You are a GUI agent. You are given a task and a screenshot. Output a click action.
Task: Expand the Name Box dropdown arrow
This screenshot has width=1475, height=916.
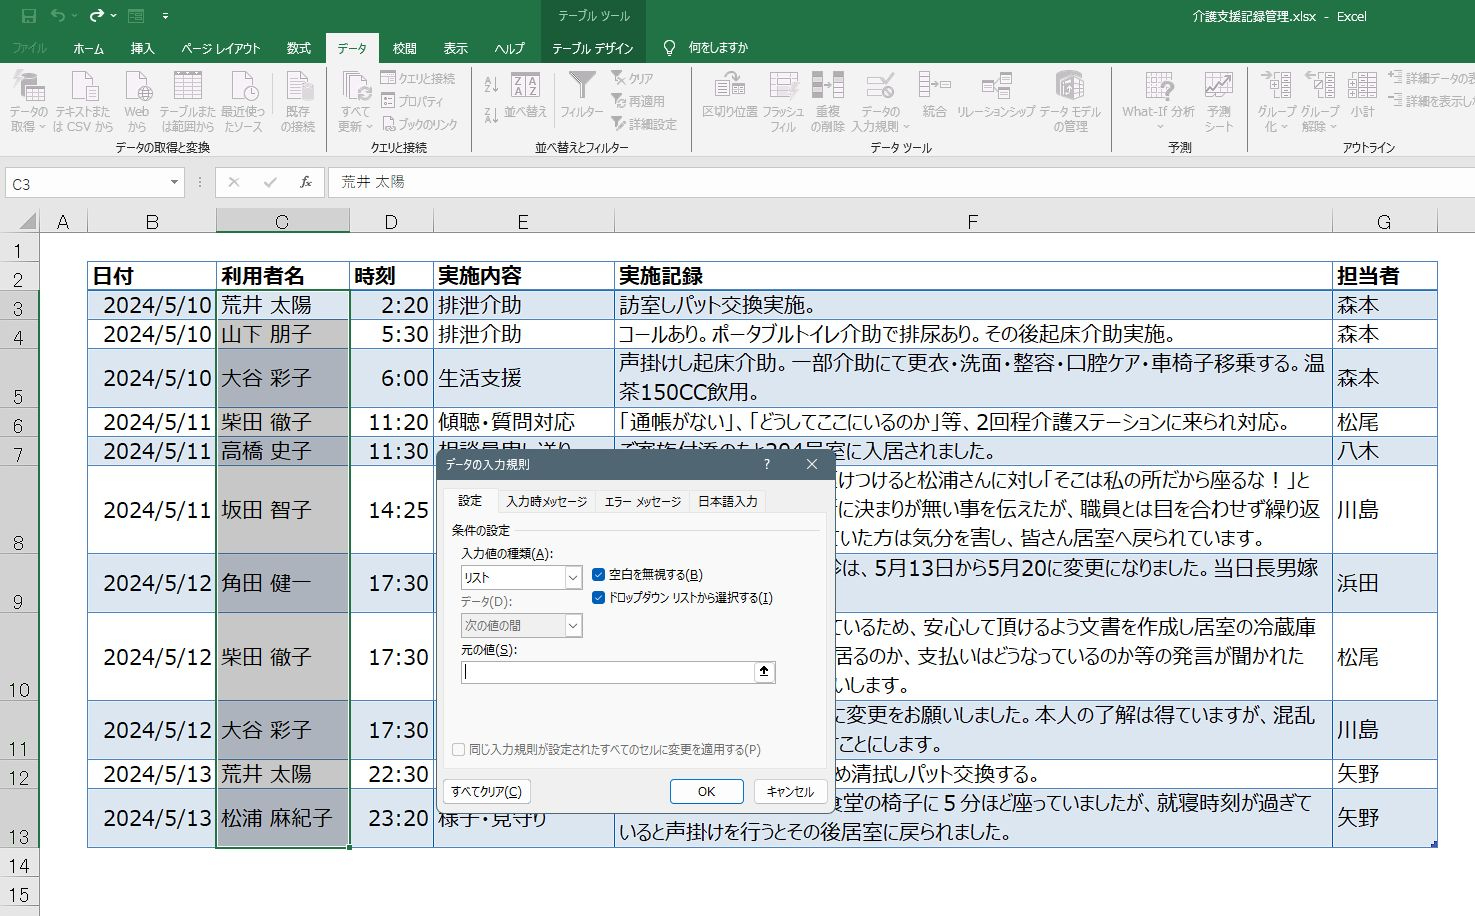[174, 183]
